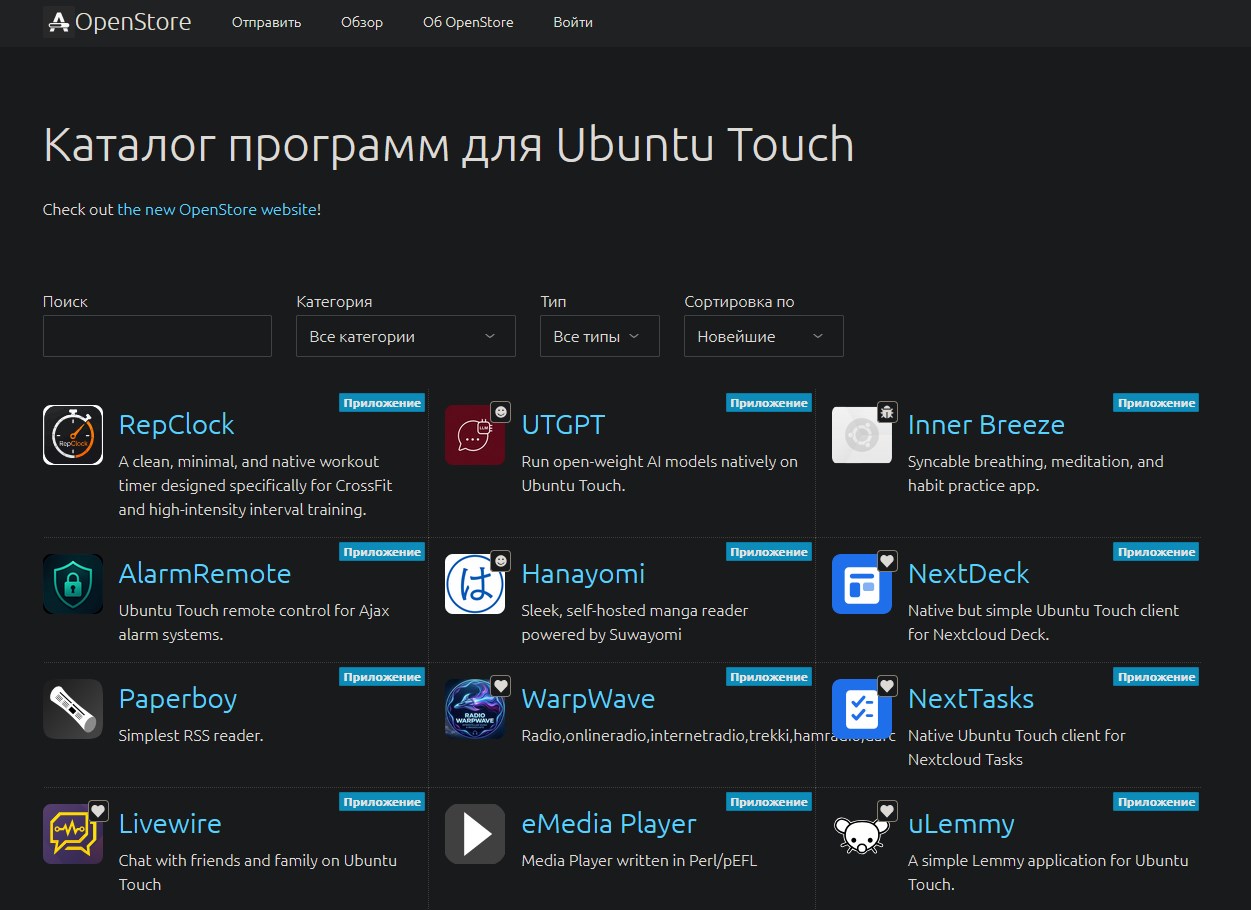Open the Livewire chat icon

tap(73, 834)
